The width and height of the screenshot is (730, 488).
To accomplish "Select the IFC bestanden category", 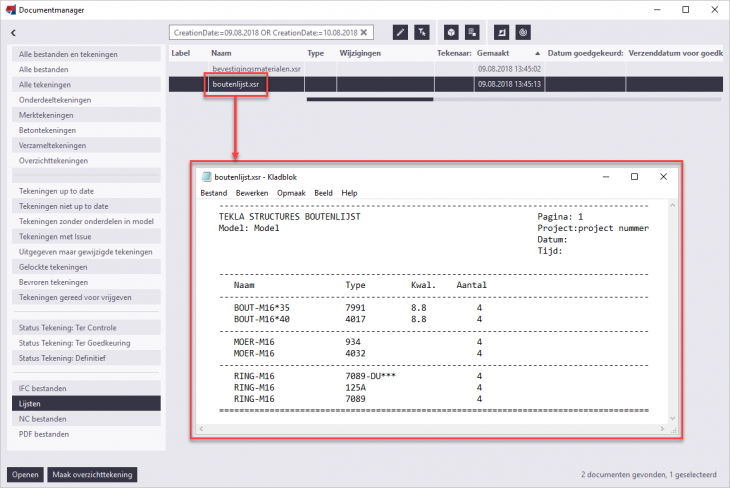I will click(x=43, y=387).
